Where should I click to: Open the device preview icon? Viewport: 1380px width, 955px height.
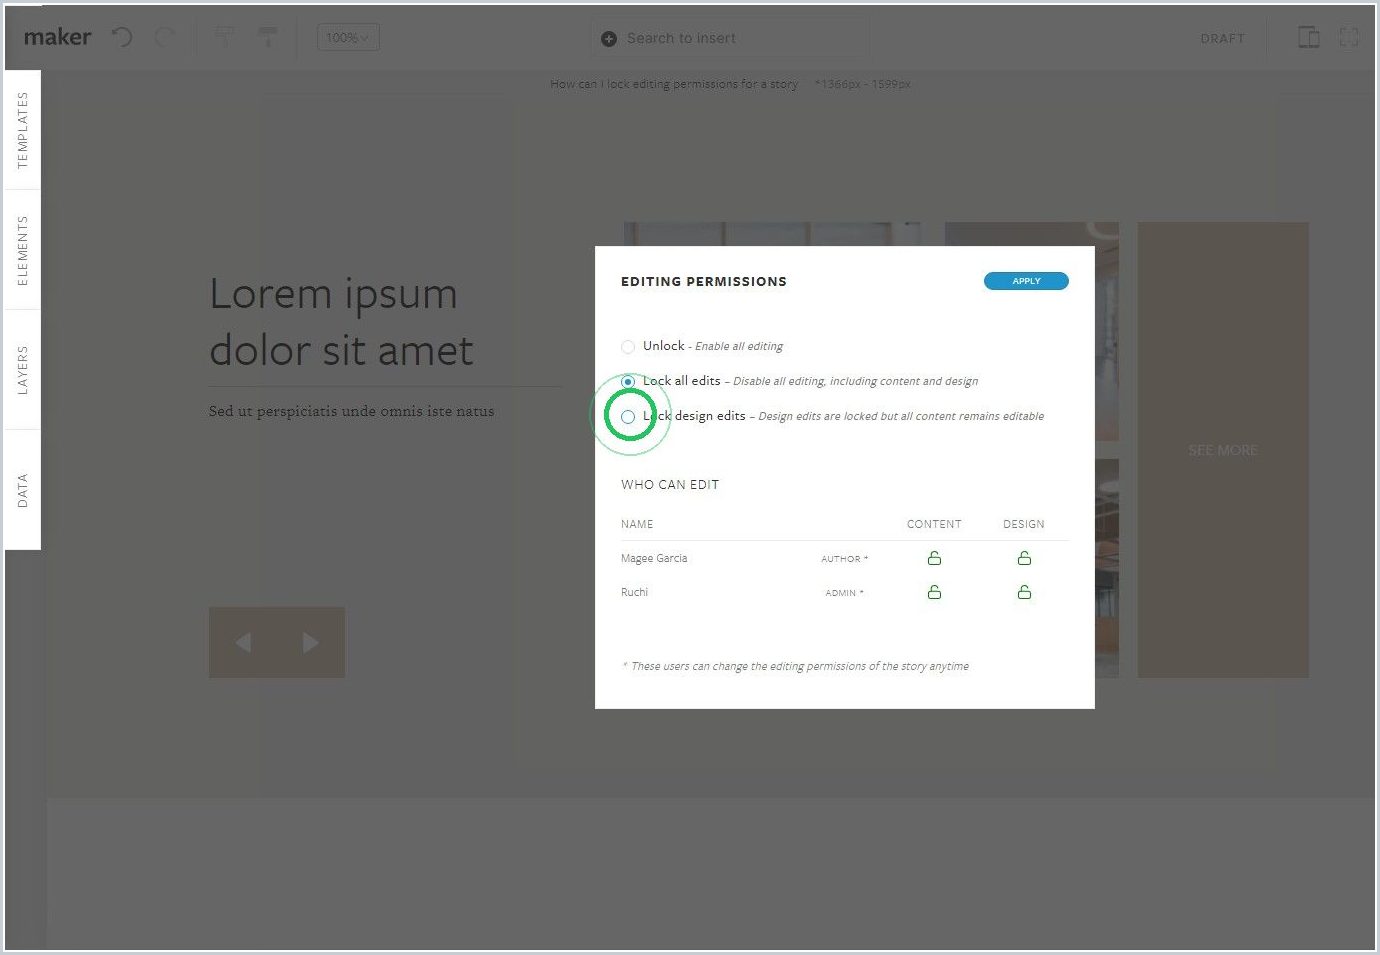pyautogui.click(x=1308, y=38)
